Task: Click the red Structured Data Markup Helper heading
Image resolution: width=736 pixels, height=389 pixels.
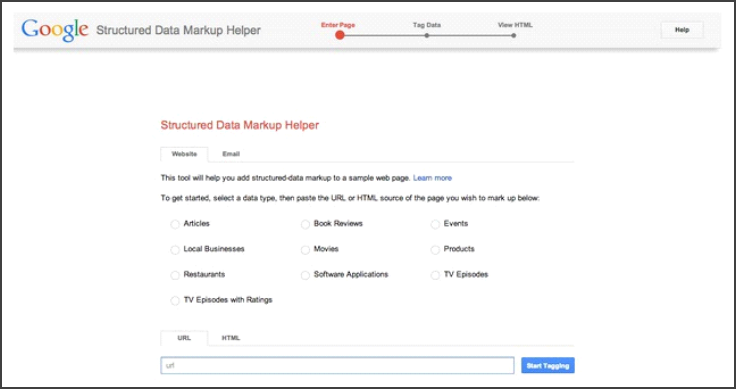Action: click(240, 125)
